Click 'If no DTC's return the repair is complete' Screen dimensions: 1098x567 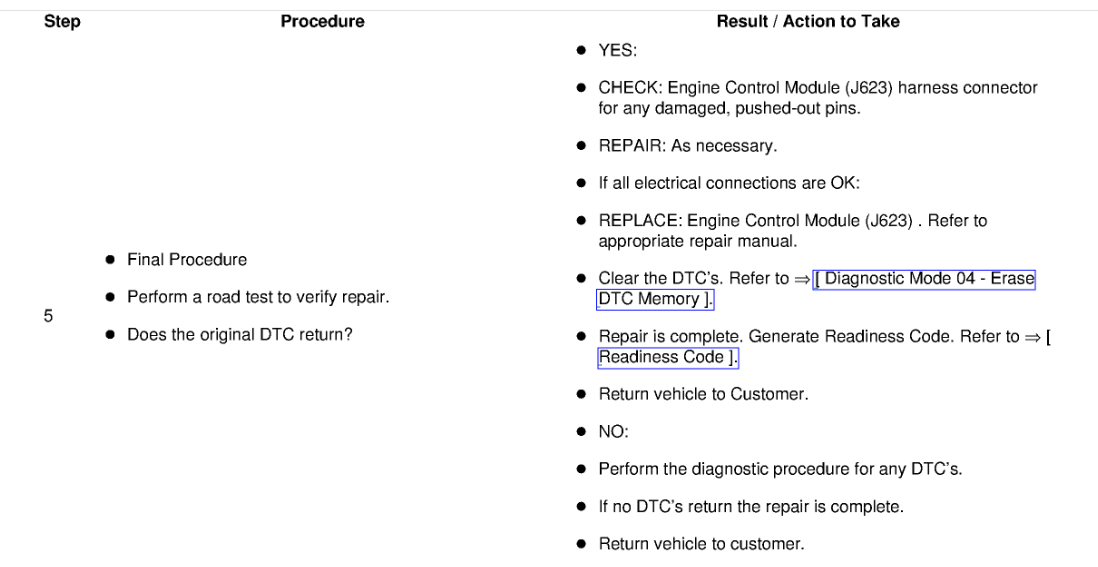pos(750,507)
